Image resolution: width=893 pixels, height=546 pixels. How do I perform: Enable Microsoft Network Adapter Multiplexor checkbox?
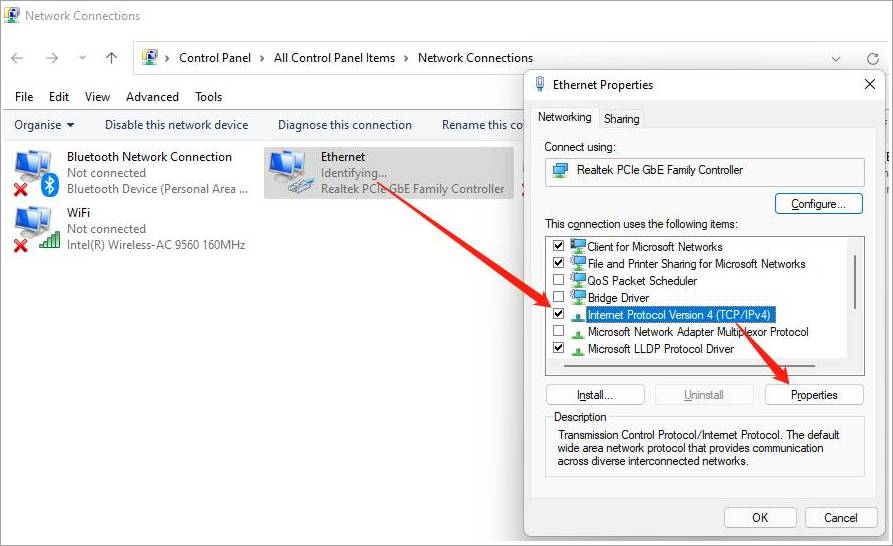point(558,331)
